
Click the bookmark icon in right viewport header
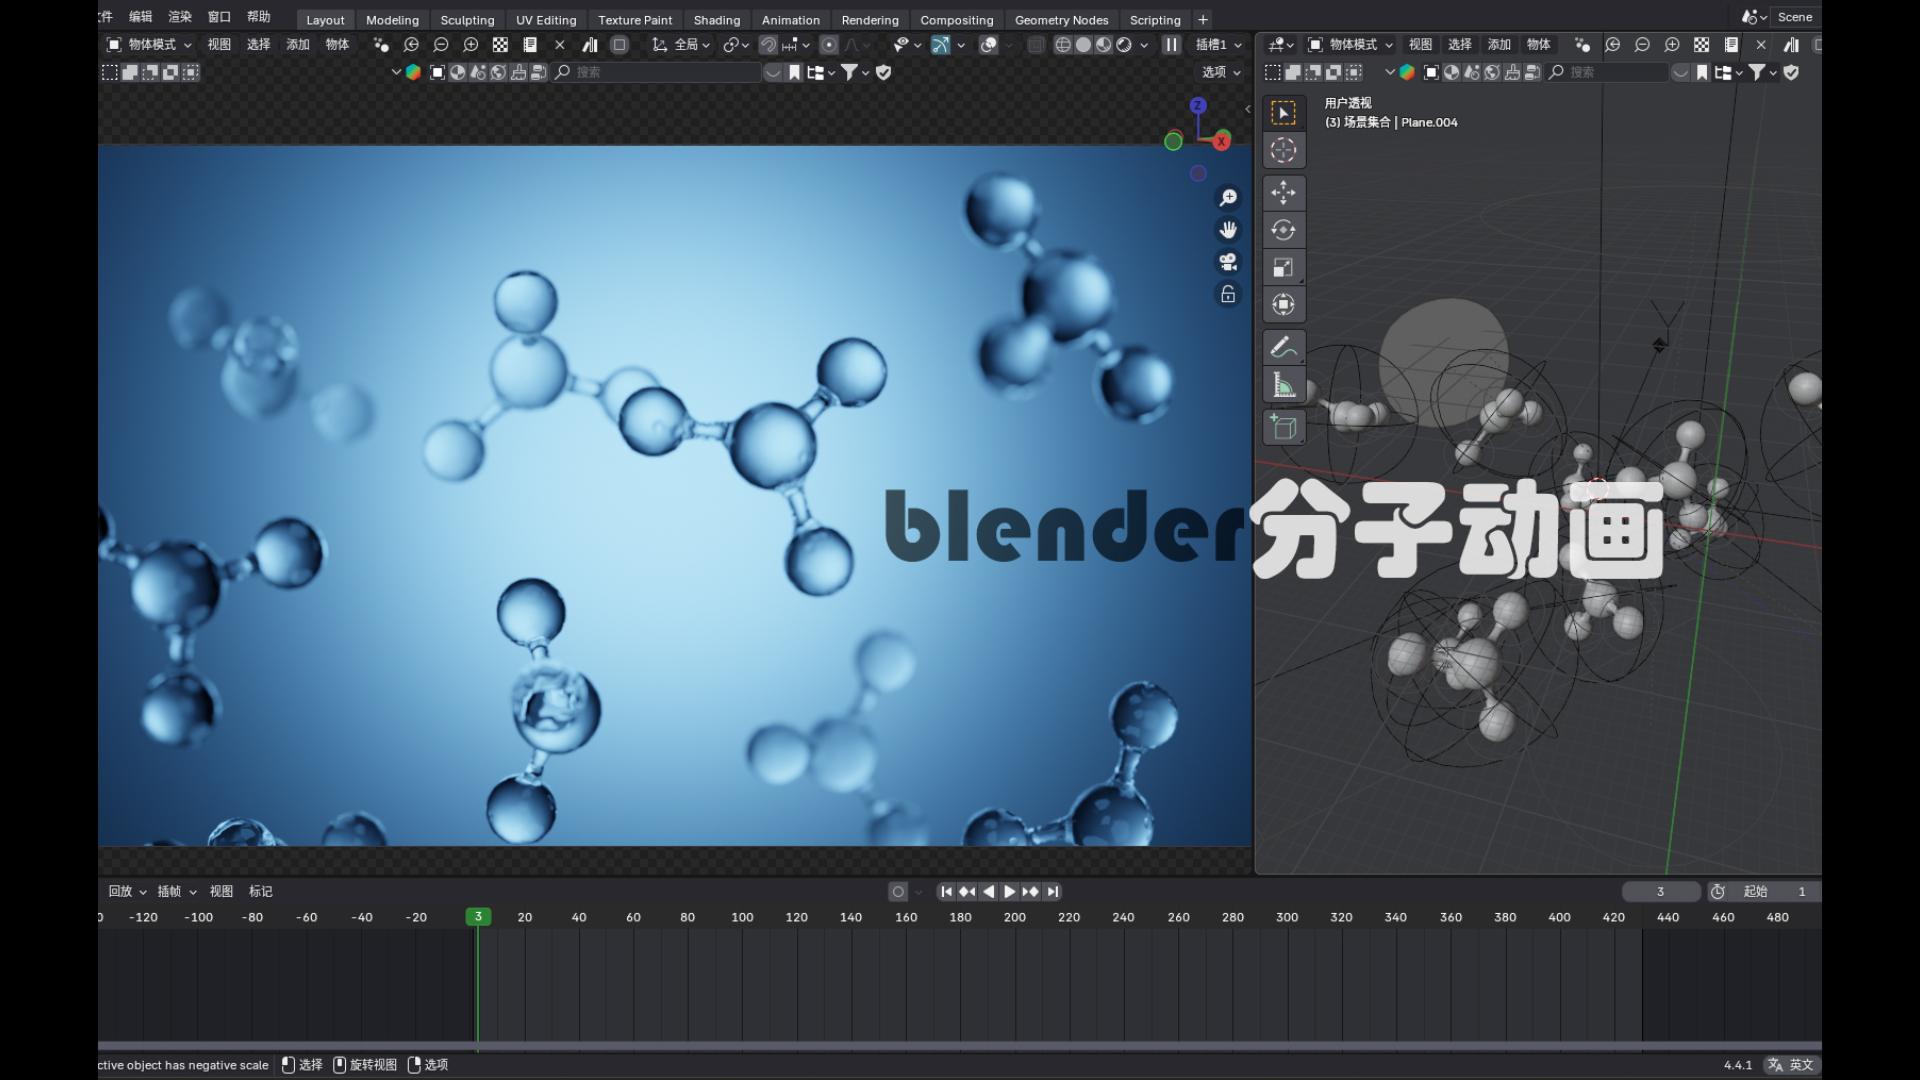(1701, 72)
